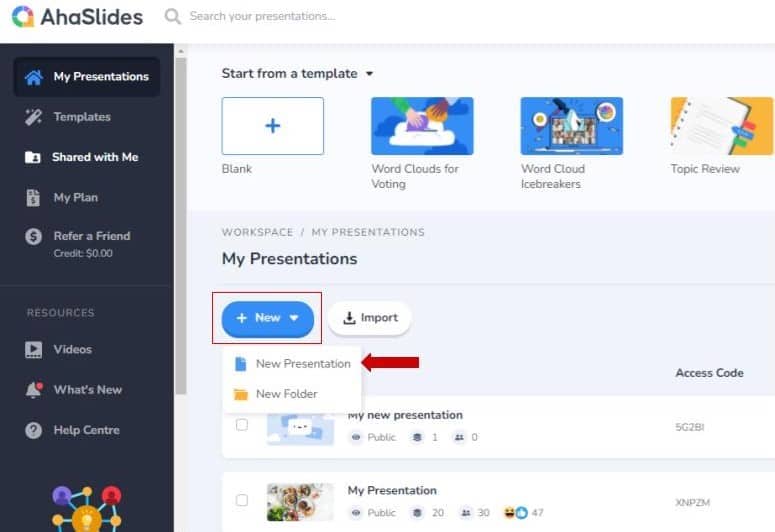Click the Templates magic wand icon
The height and width of the screenshot is (532, 775).
coord(33,117)
